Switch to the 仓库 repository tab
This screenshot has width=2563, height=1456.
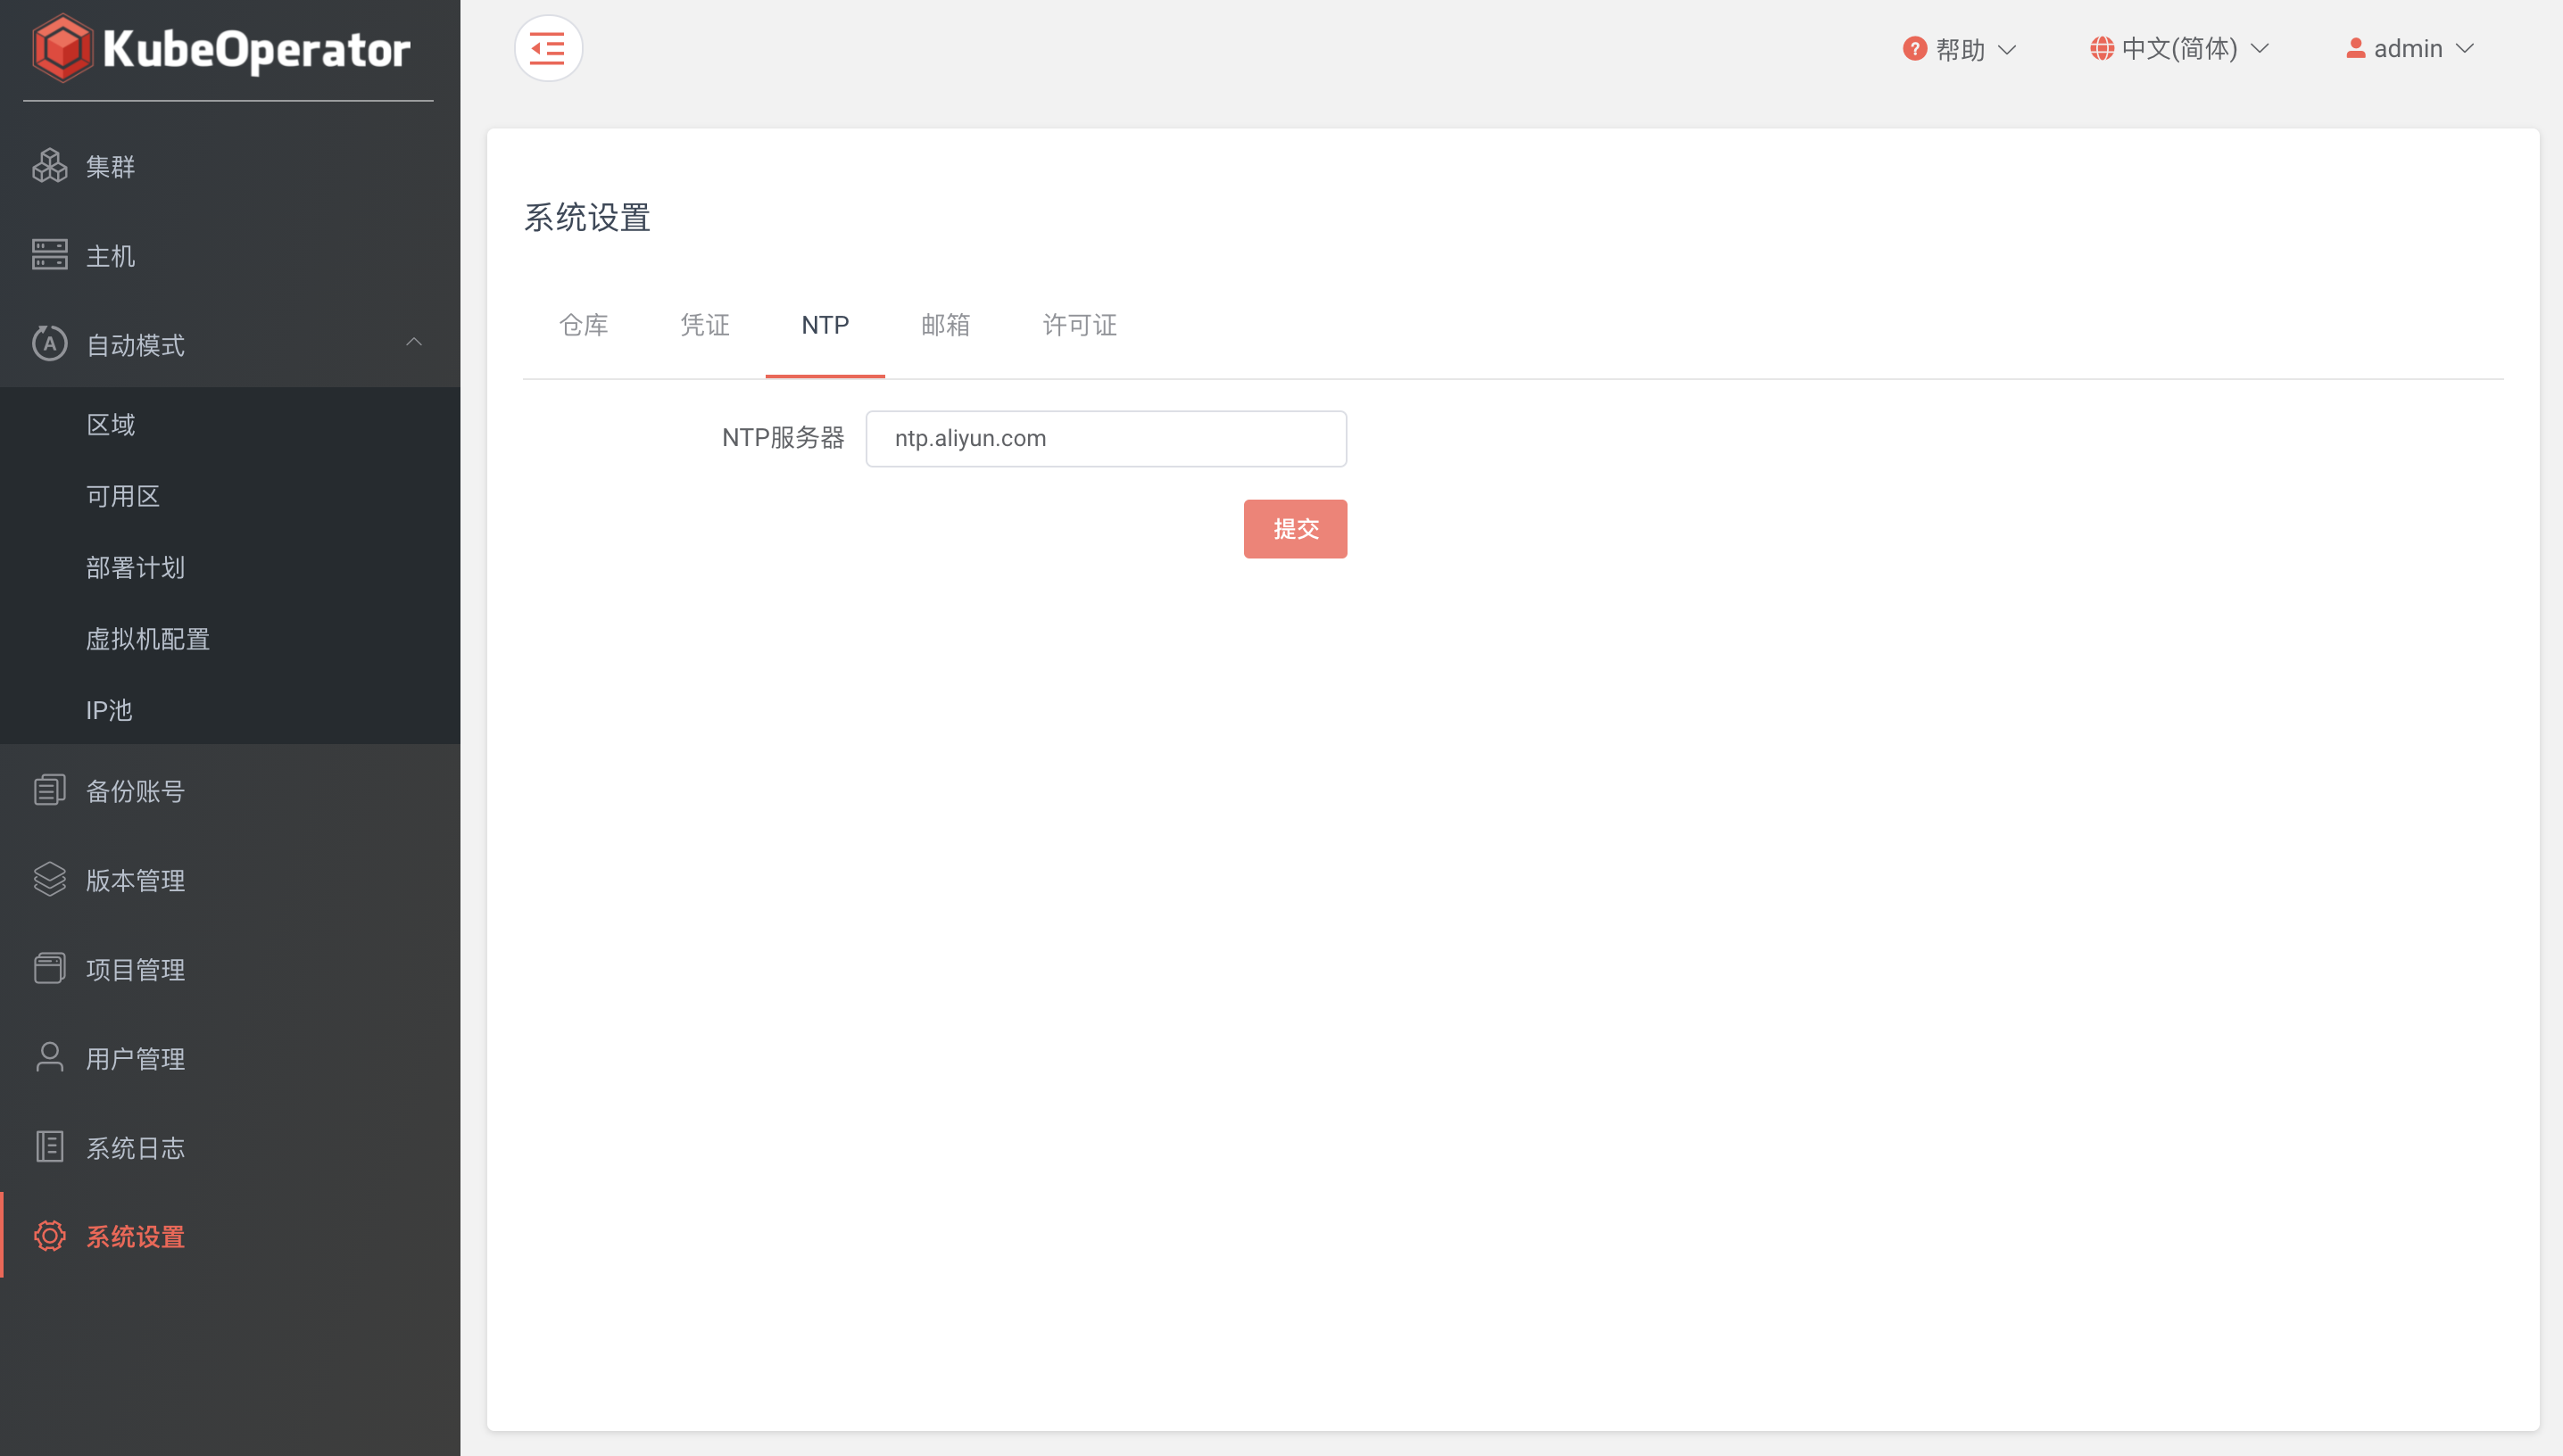pyautogui.click(x=583, y=325)
